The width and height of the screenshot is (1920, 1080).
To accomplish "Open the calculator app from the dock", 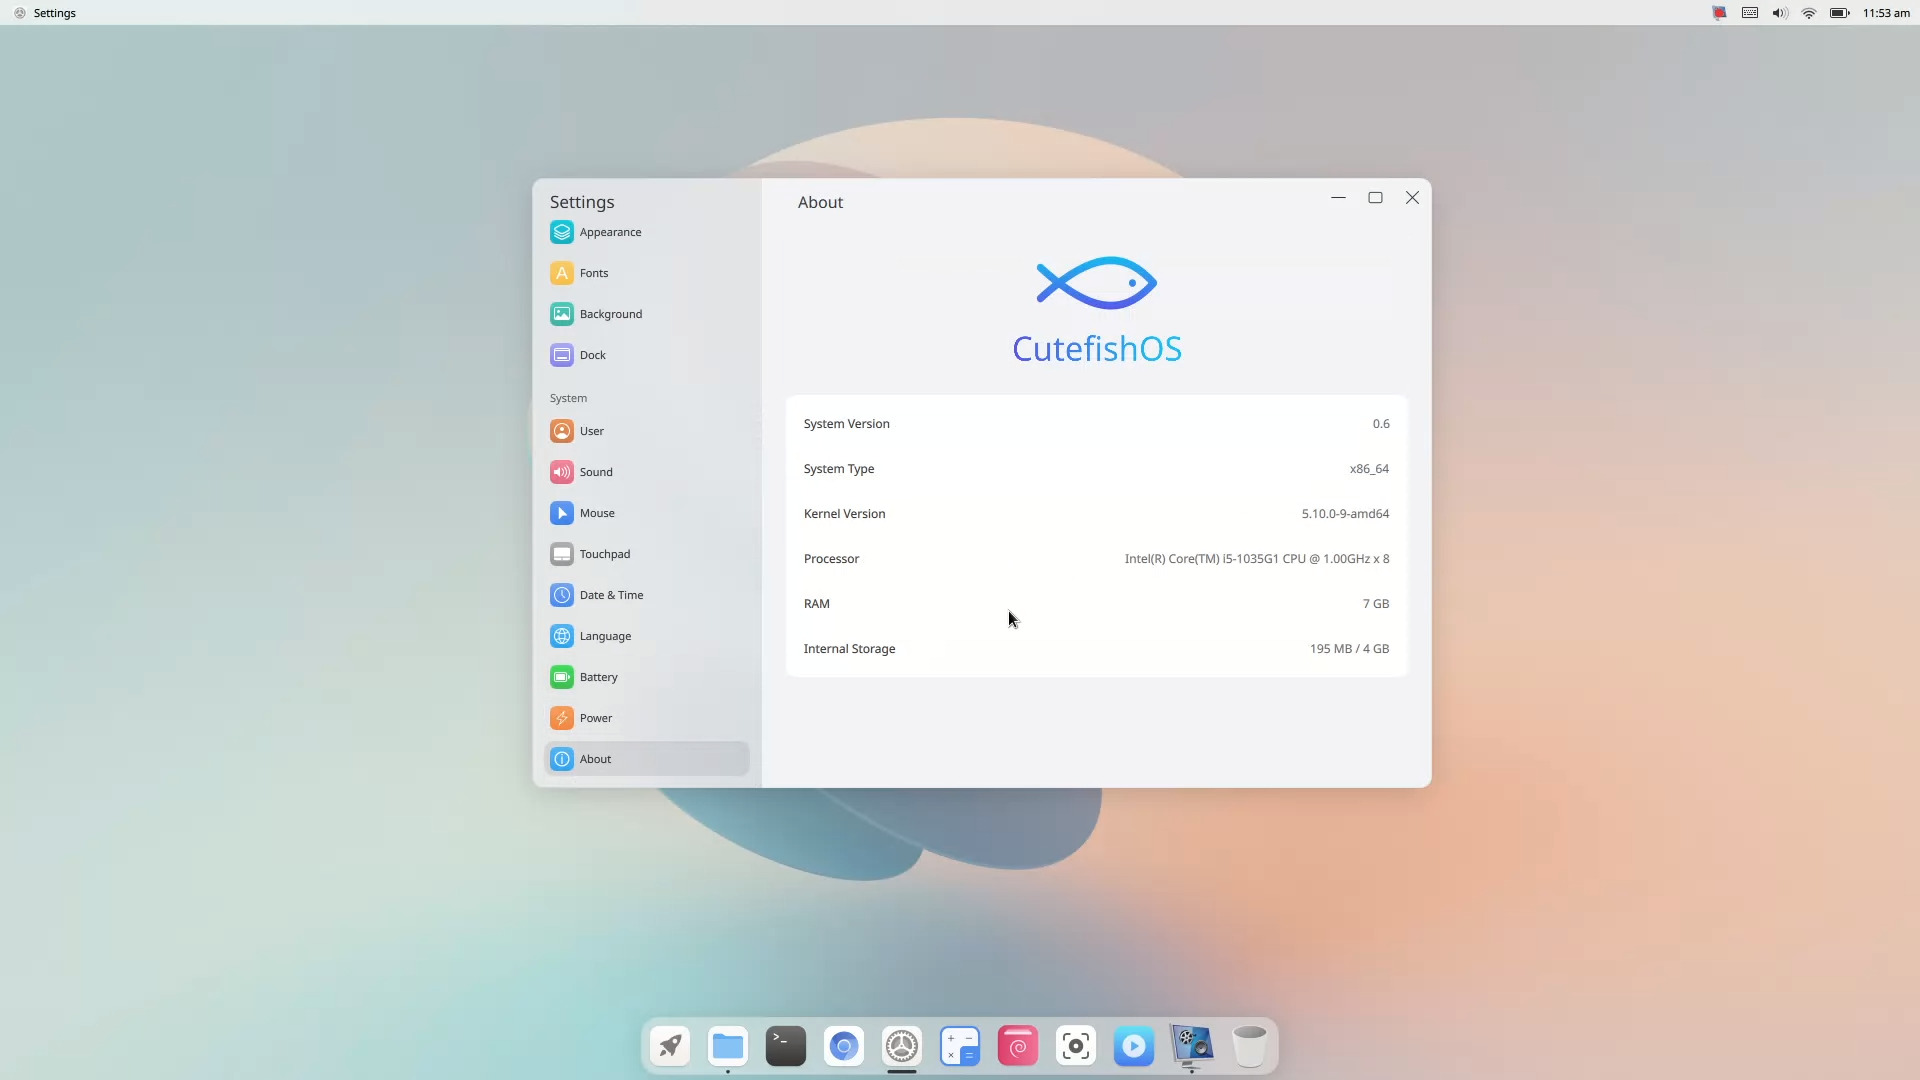I will (959, 1046).
